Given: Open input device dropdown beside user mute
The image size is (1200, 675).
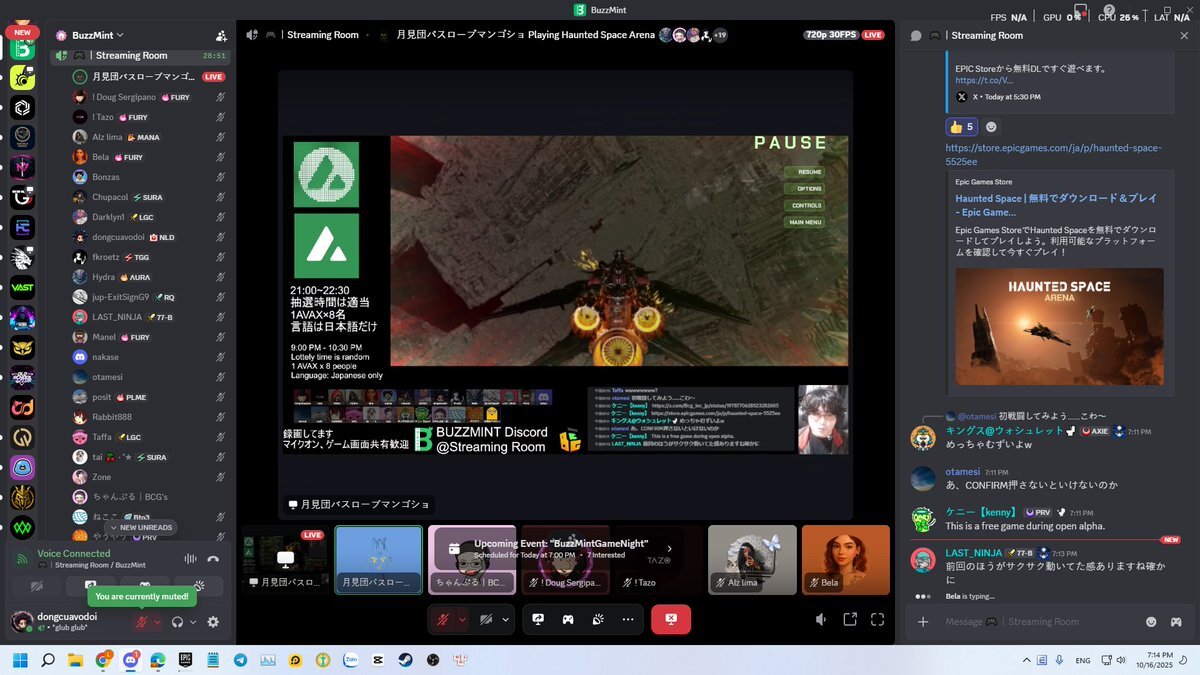Looking at the screenshot, I should point(157,621).
